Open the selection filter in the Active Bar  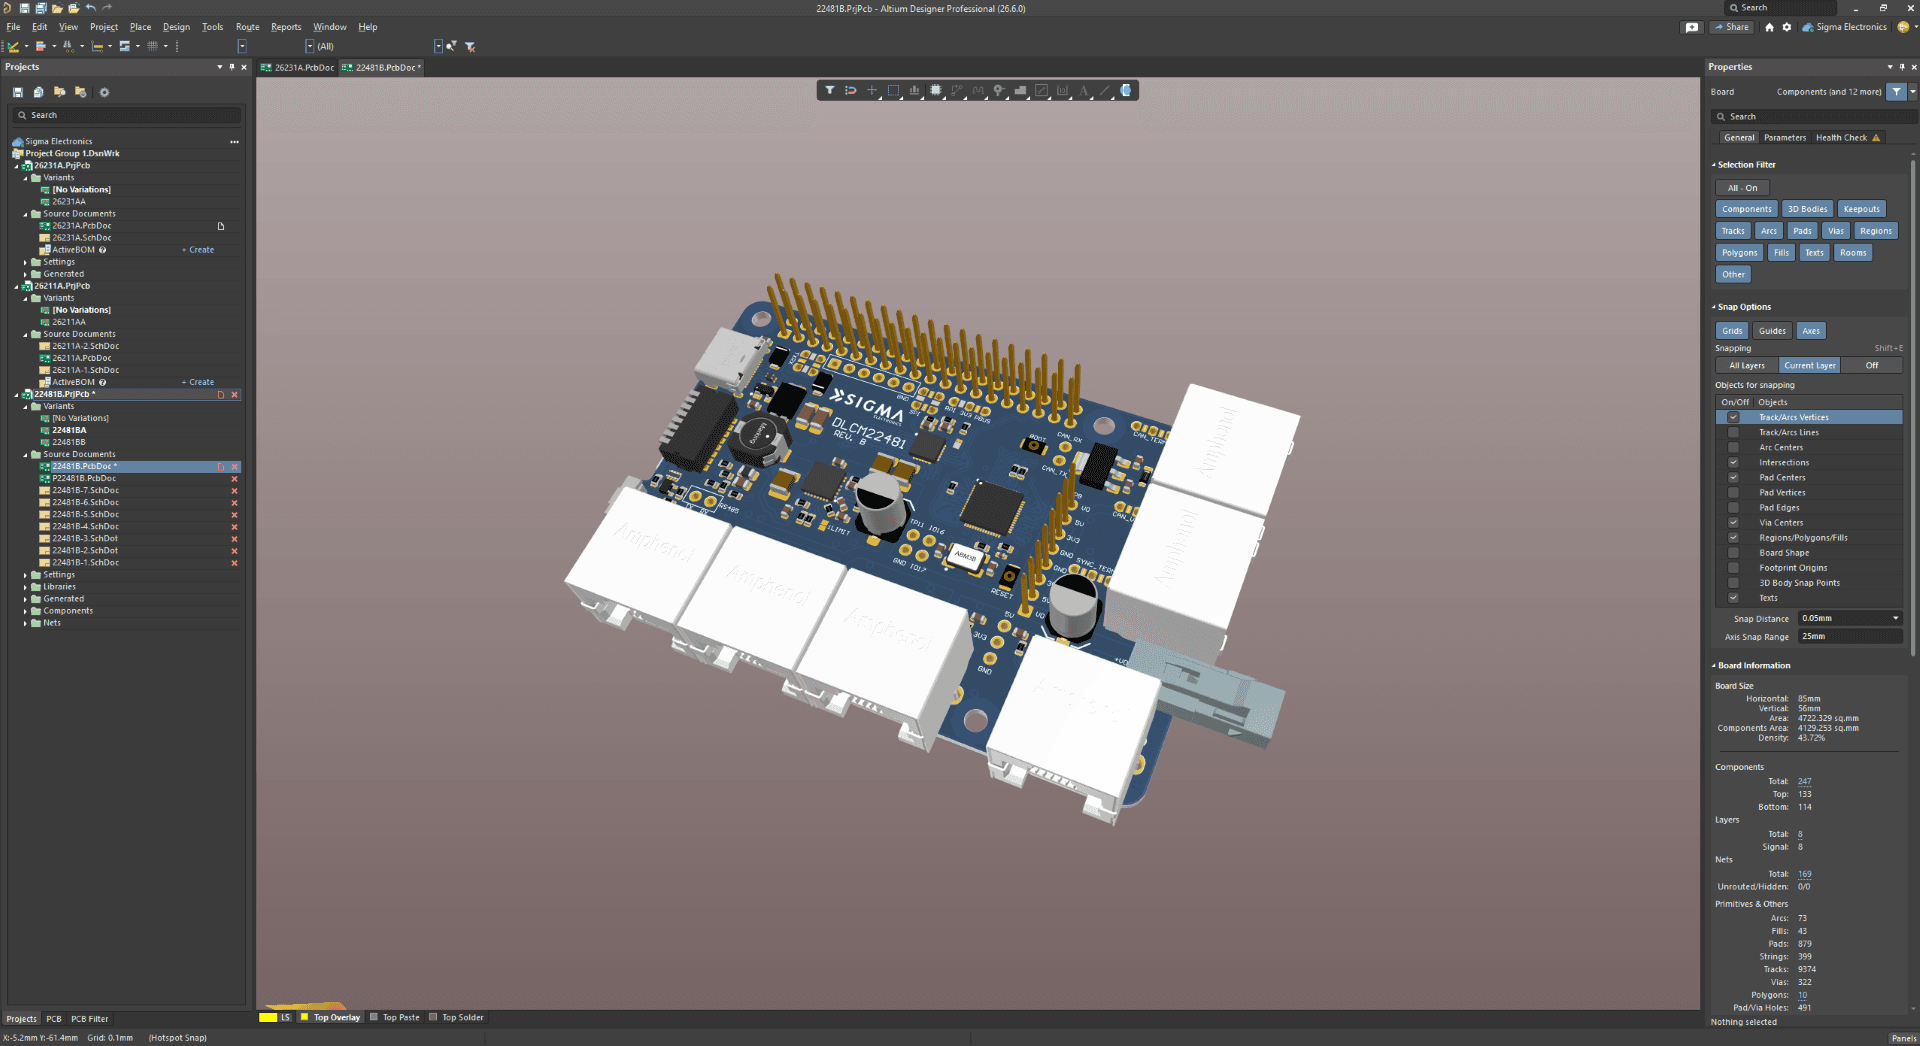tap(830, 90)
